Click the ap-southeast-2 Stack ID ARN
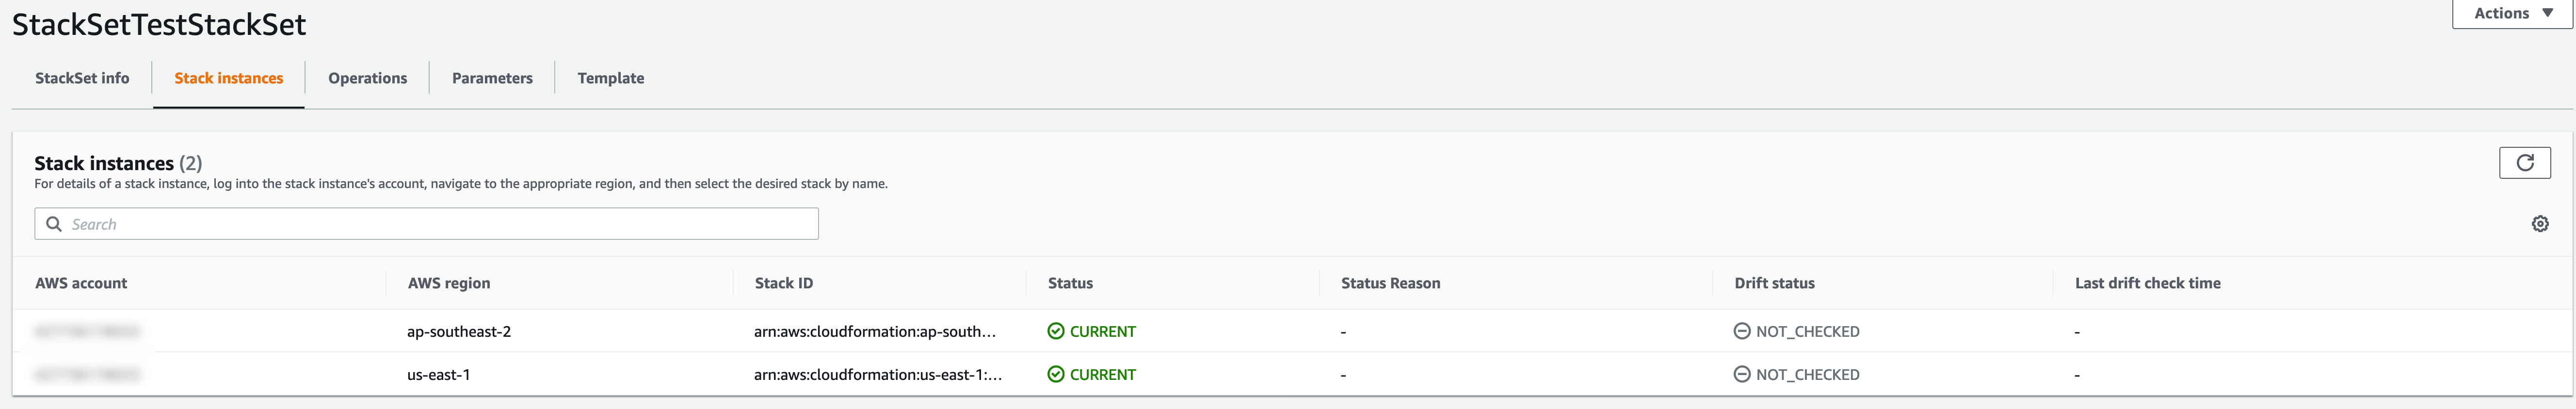This screenshot has width=2576, height=409. pyautogui.click(x=875, y=331)
